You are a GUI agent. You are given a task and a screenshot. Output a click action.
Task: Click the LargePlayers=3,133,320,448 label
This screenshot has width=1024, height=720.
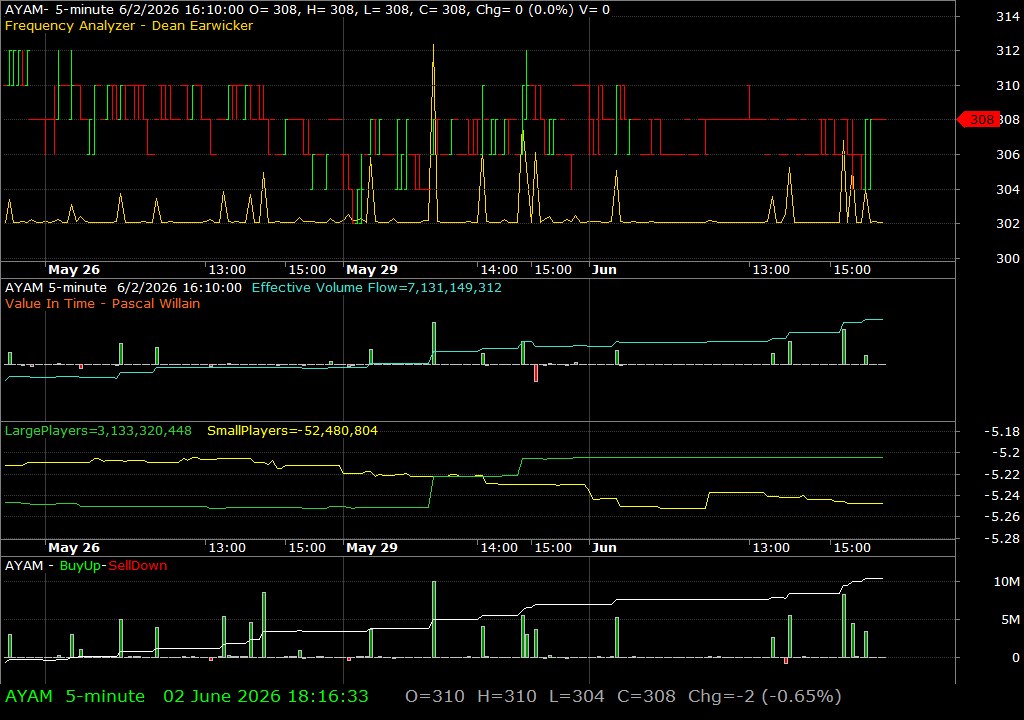pos(98,431)
